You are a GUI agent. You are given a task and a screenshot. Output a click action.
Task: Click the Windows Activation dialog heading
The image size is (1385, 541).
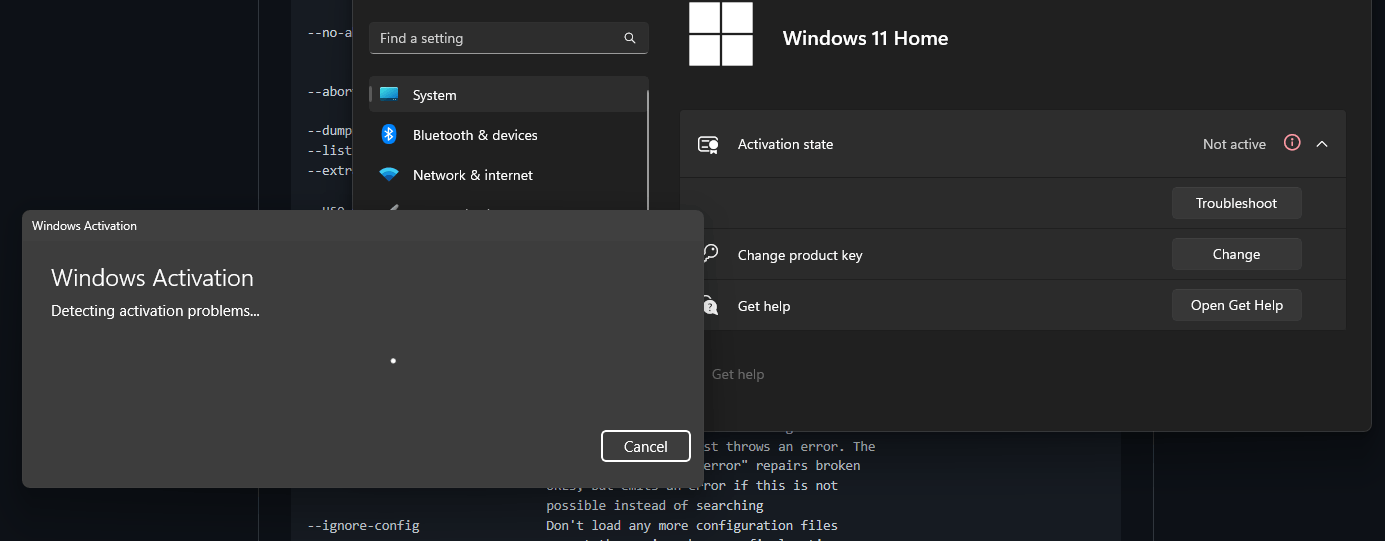click(x=152, y=278)
